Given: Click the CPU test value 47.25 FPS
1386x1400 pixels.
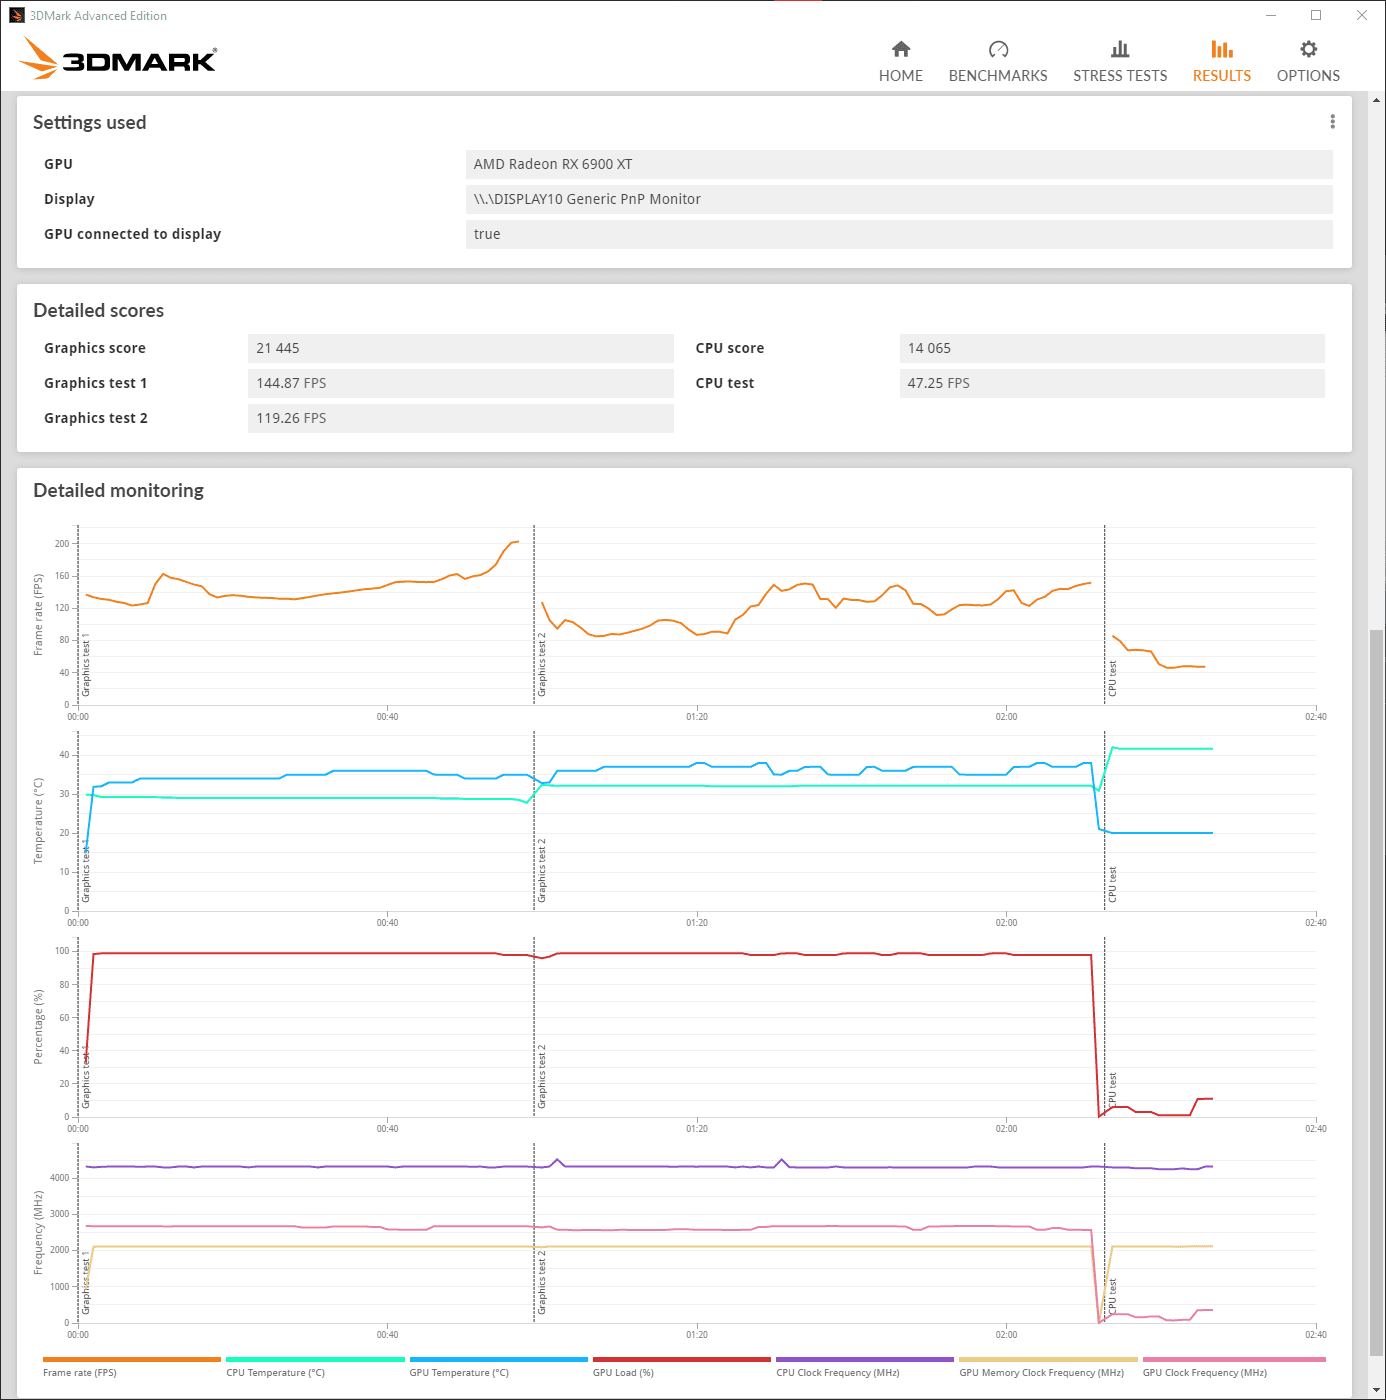Looking at the screenshot, I should [x=1112, y=383].
